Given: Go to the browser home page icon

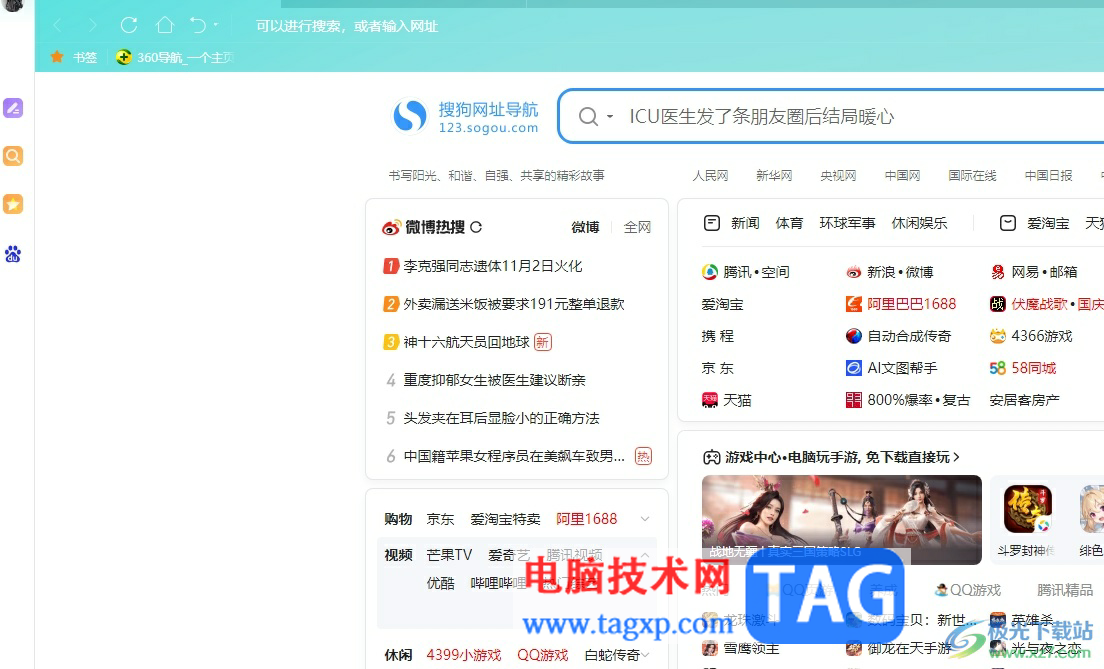Looking at the screenshot, I should point(165,25).
